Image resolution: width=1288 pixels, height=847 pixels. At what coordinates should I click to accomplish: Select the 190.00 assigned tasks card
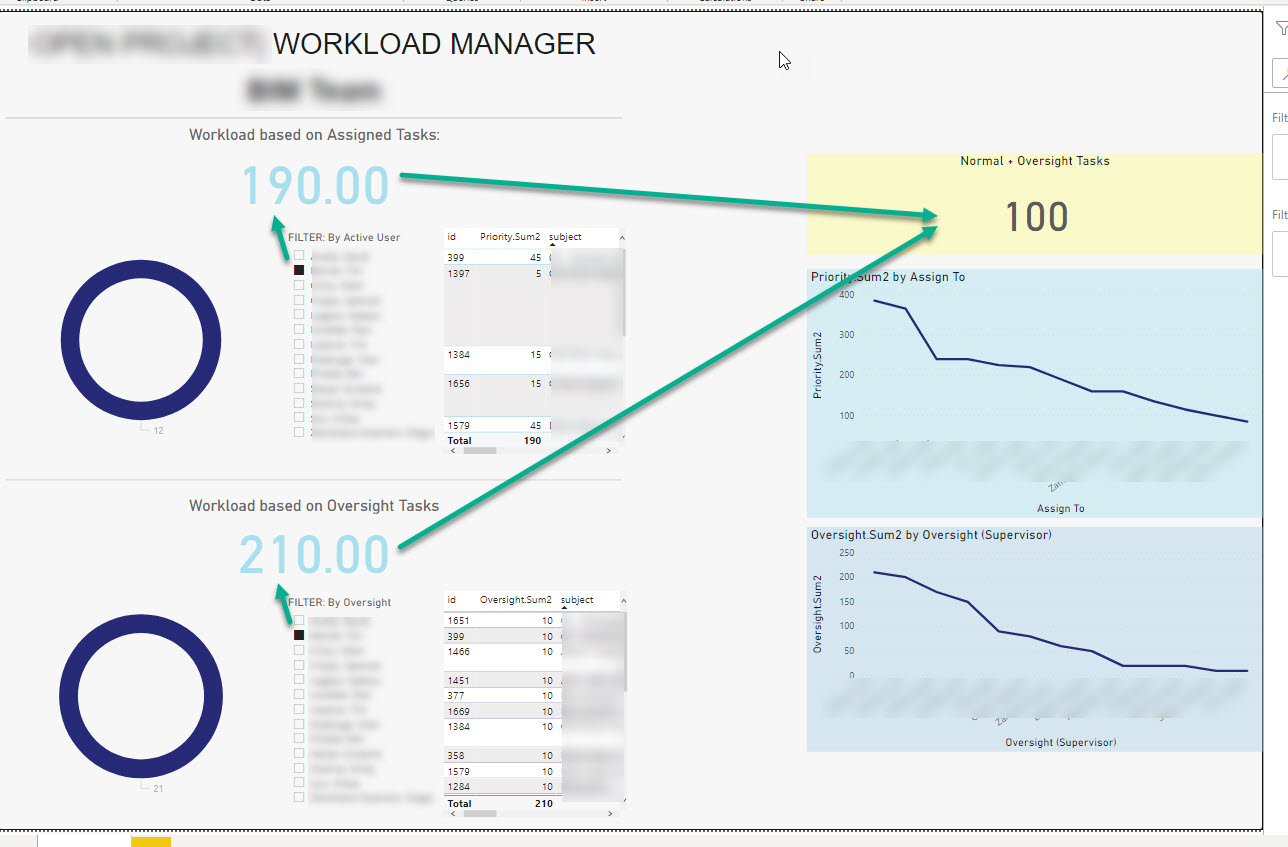click(x=315, y=186)
